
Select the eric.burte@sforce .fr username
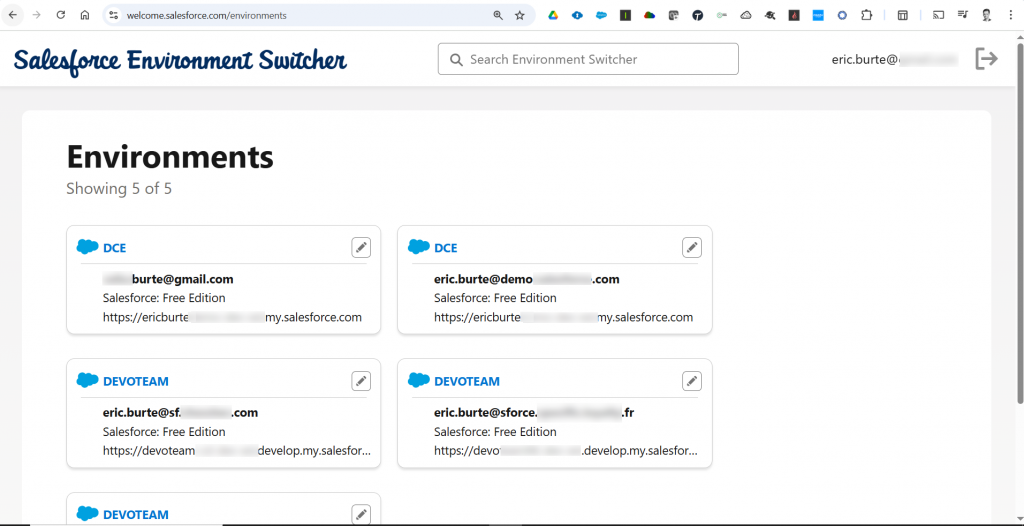pos(534,412)
